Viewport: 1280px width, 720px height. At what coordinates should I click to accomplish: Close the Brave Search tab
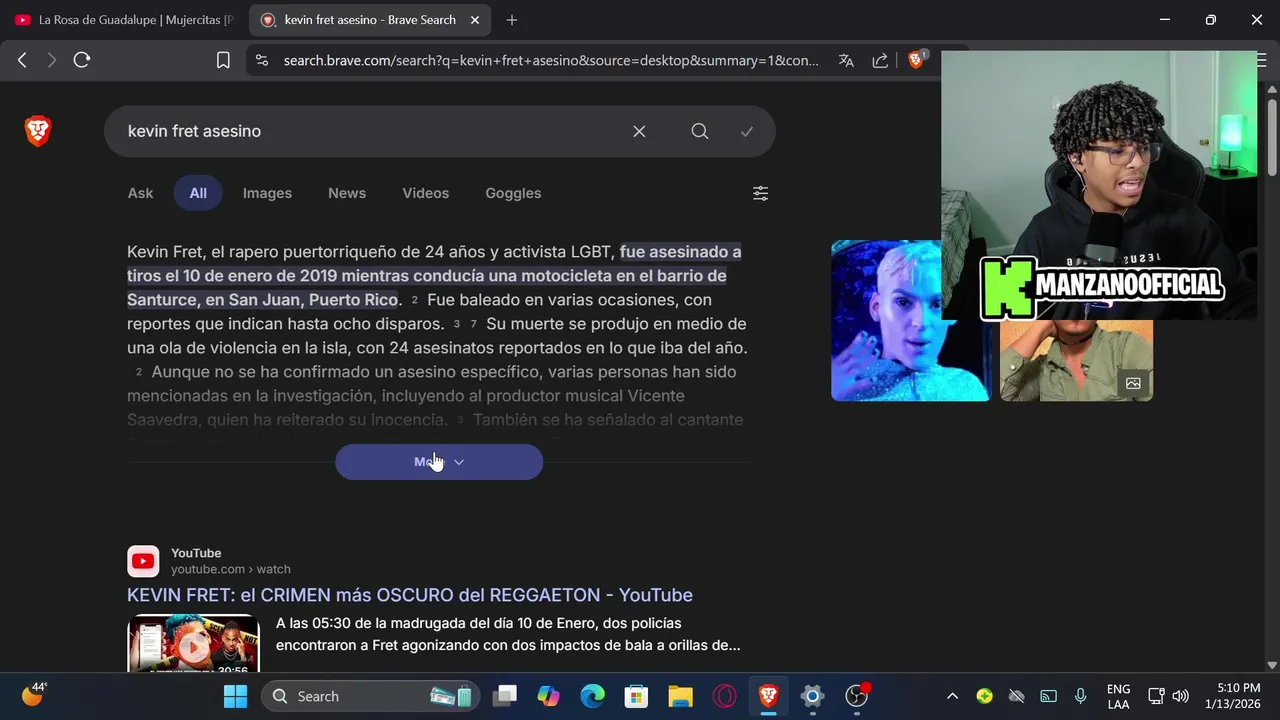pos(474,20)
